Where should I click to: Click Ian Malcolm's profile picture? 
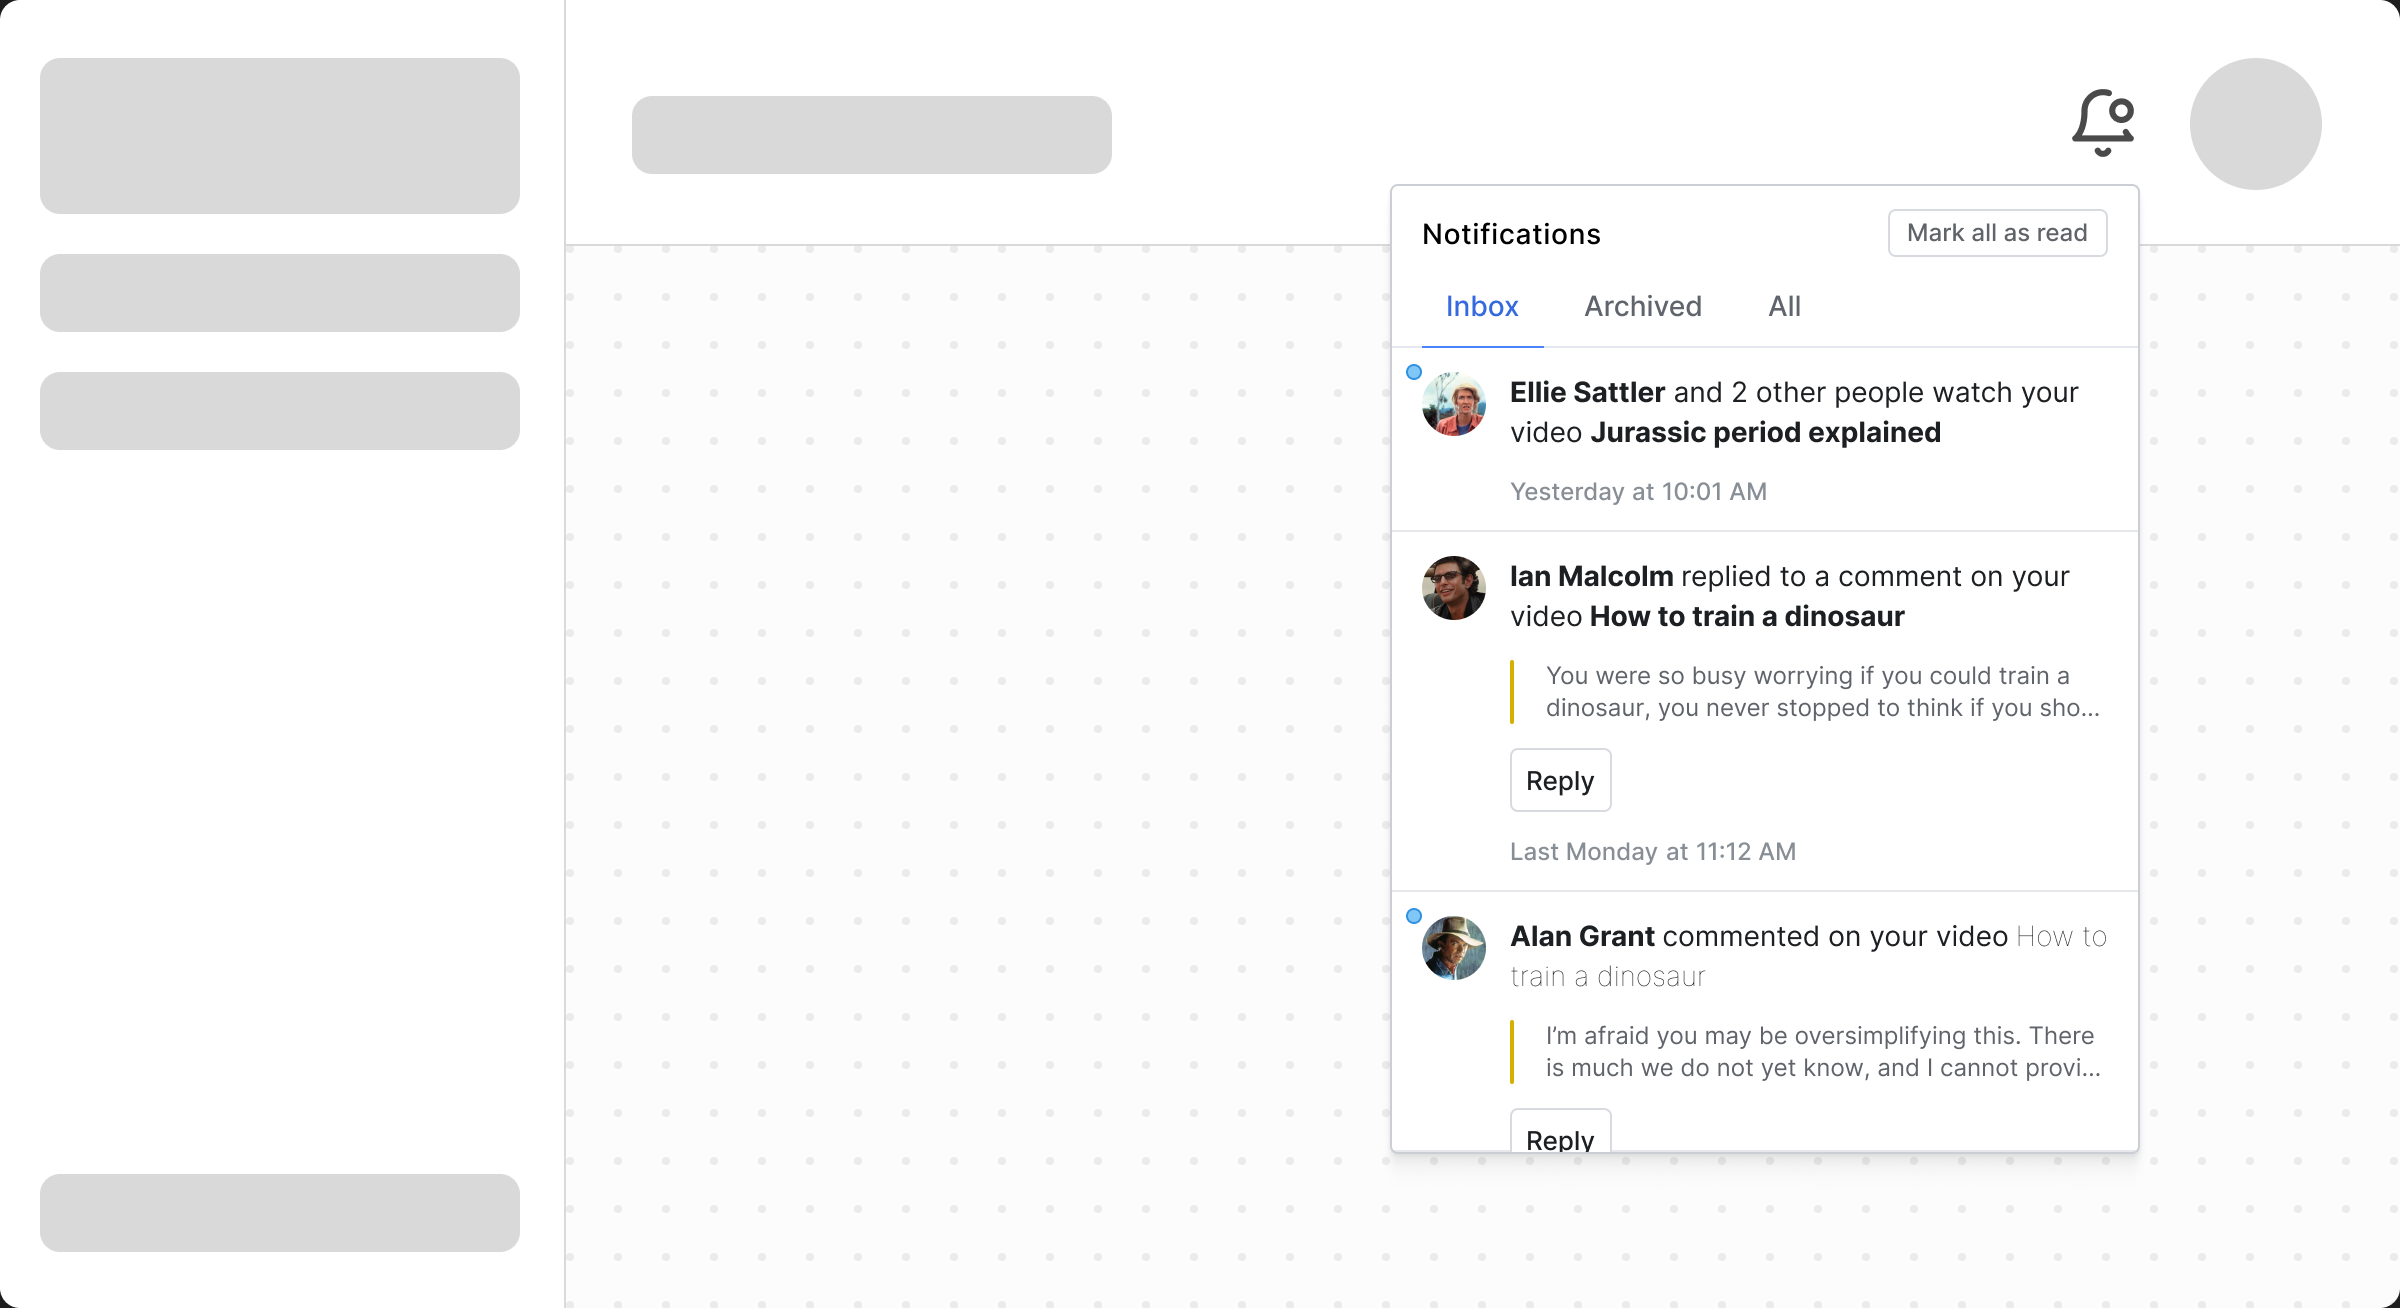(x=1453, y=588)
